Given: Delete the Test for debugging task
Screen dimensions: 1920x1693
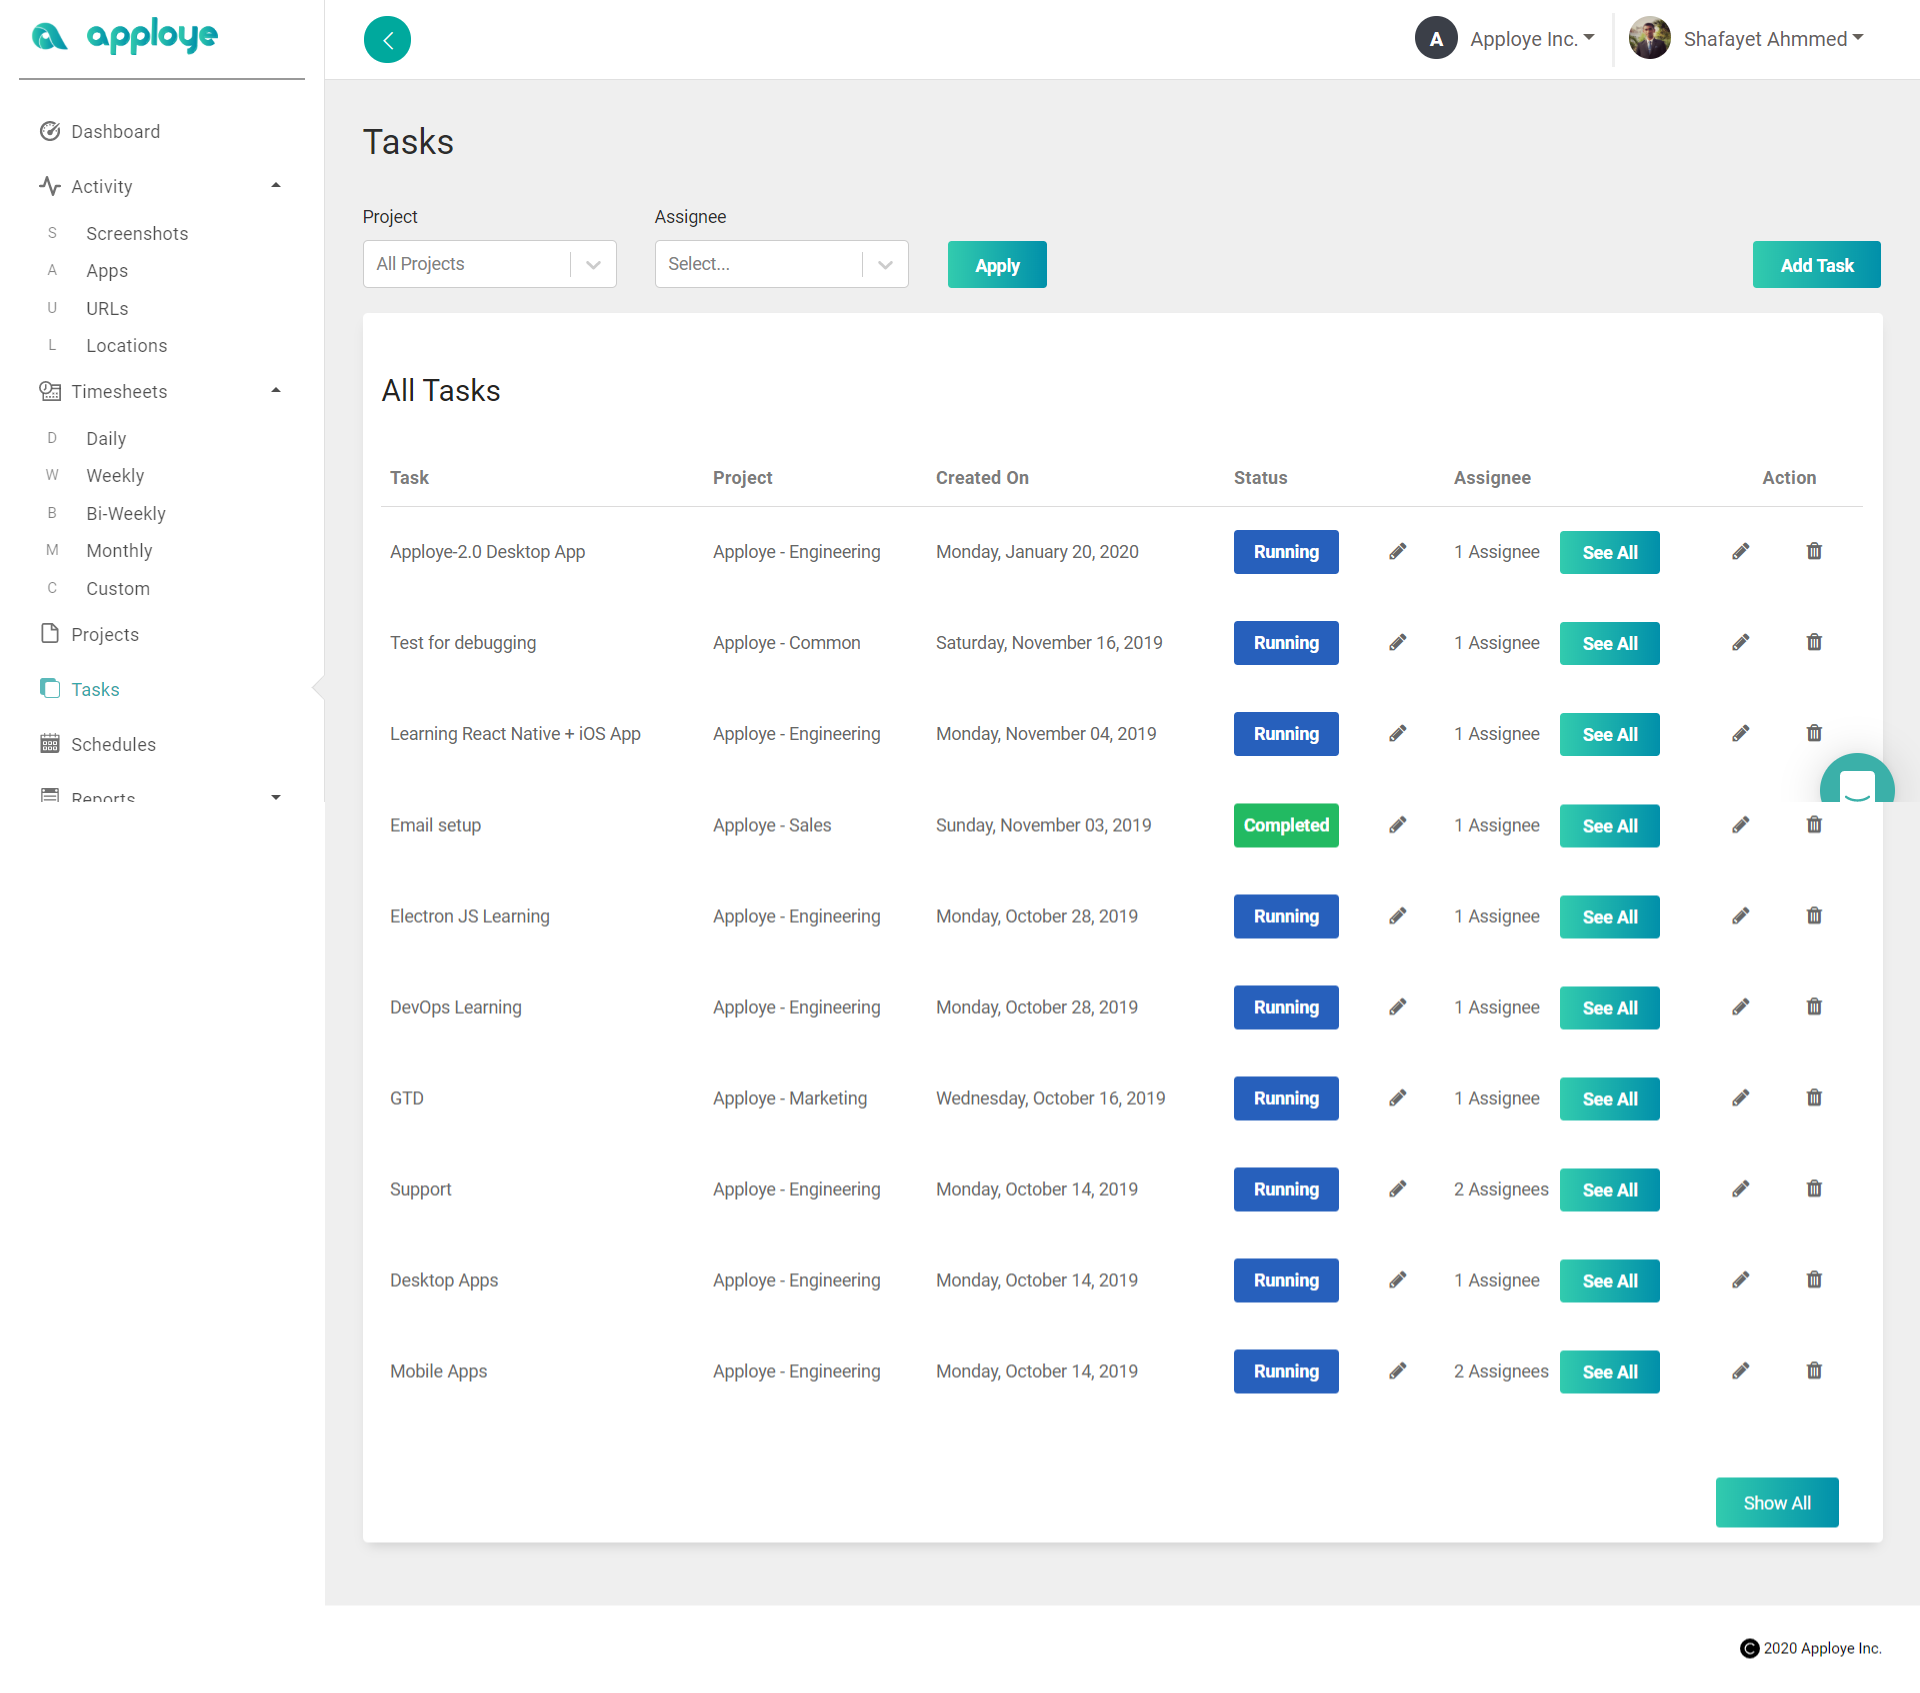Looking at the screenshot, I should click(x=1814, y=643).
